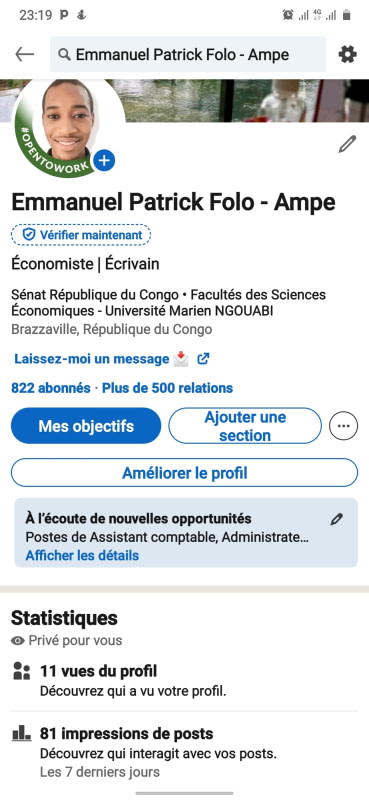Tap the blue plus on profile photo
Screen dimensions: 369x800
pos(104,161)
